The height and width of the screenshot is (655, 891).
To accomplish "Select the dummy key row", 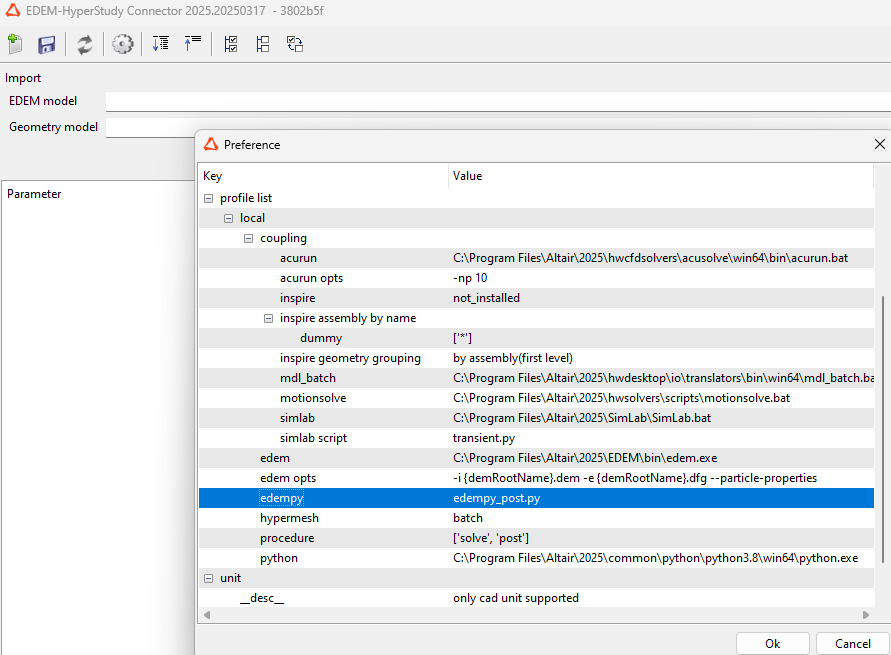I will pos(536,338).
